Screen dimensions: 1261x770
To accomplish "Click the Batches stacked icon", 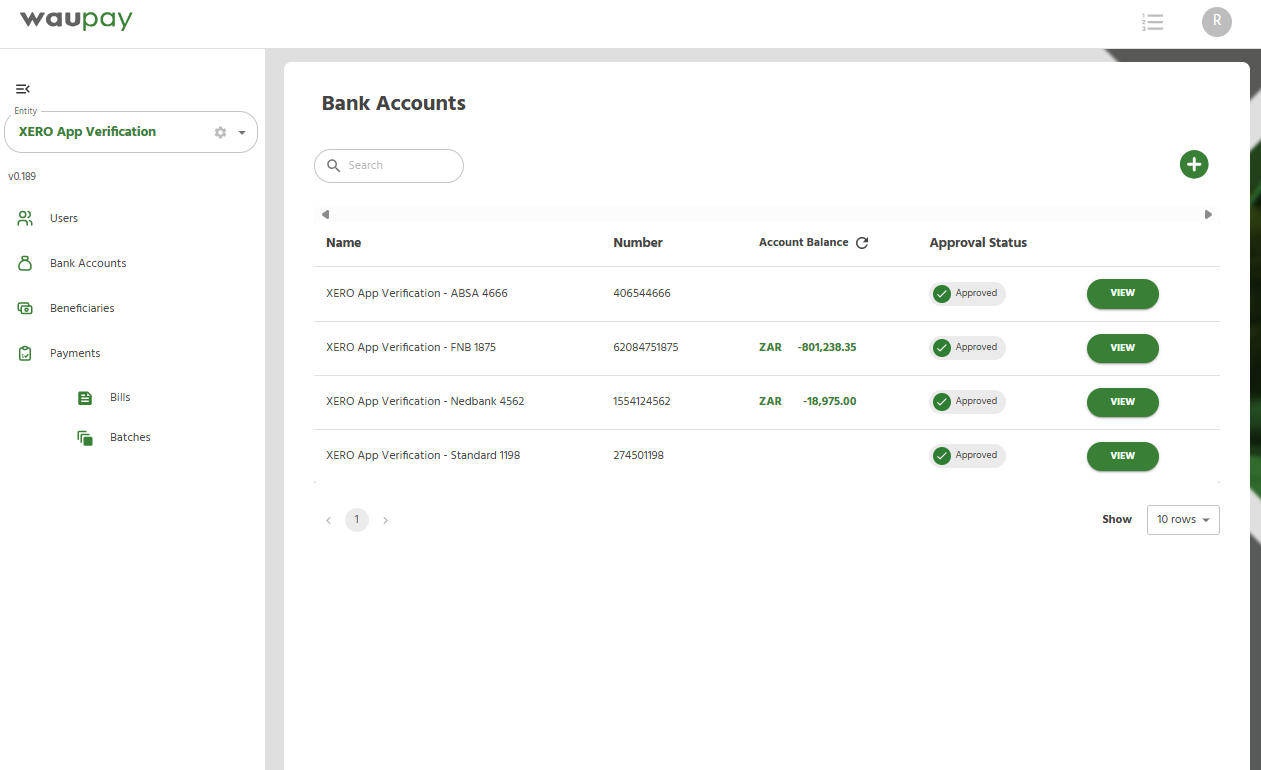I will [85, 438].
